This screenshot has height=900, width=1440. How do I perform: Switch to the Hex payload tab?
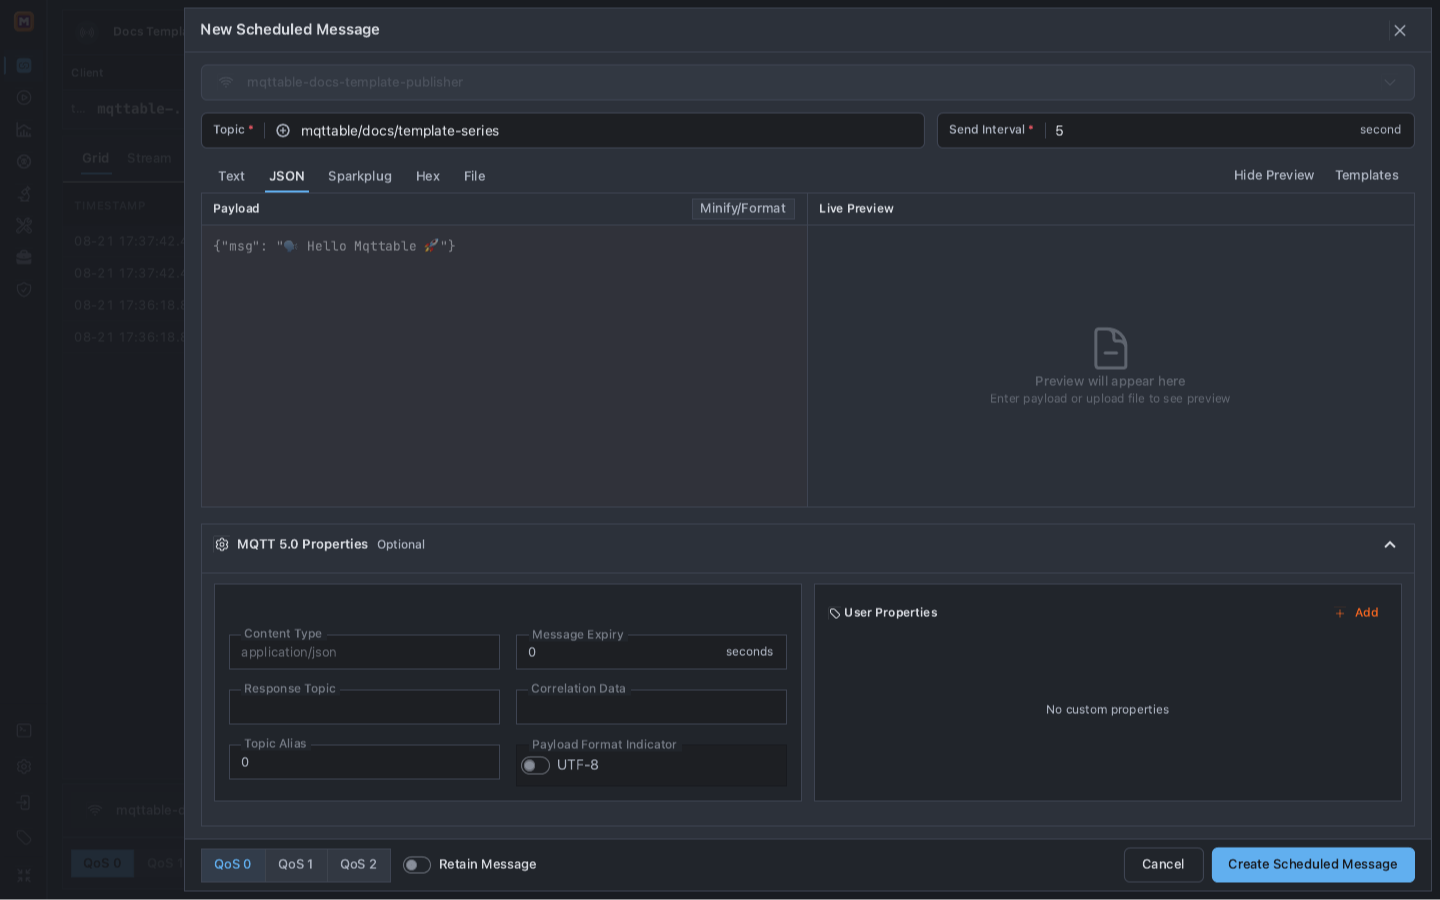tap(428, 176)
